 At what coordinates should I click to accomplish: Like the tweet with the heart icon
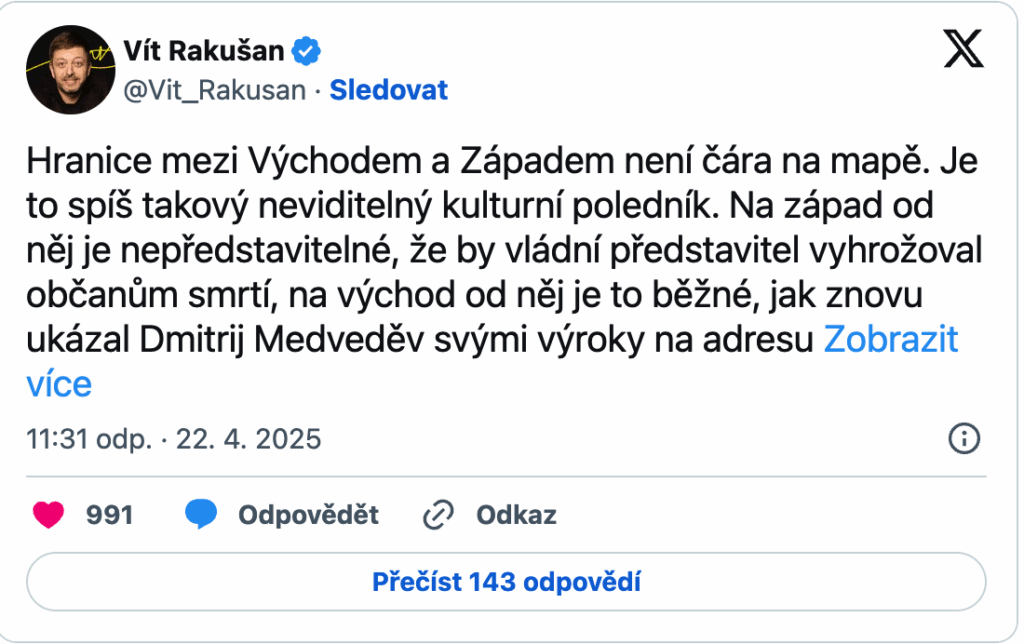pyautogui.click(x=48, y=515)
